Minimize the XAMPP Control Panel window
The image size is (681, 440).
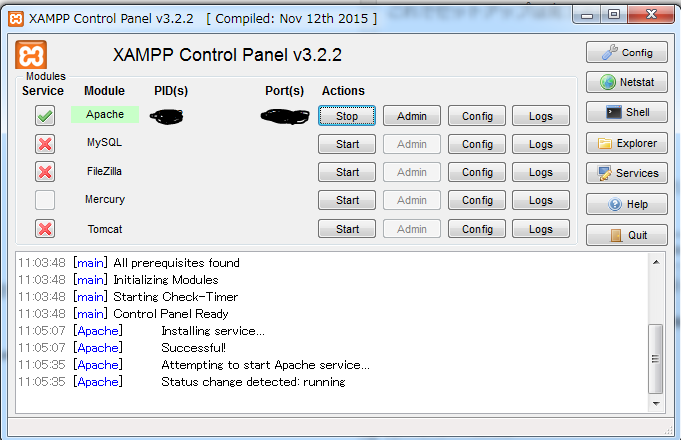(x=587, y=16)
